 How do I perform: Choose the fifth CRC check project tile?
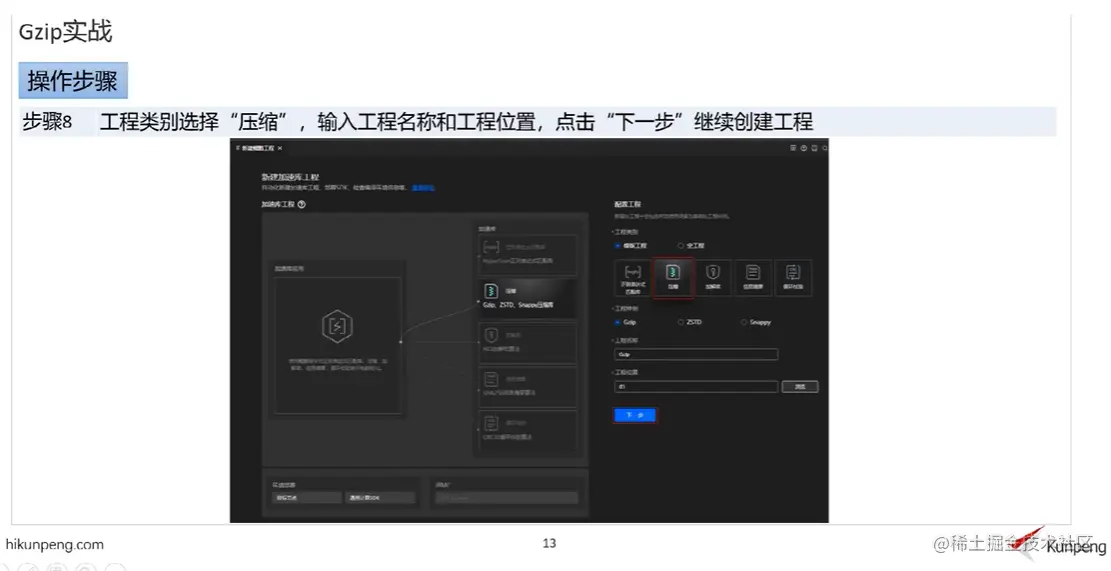(x=793, y=278)
